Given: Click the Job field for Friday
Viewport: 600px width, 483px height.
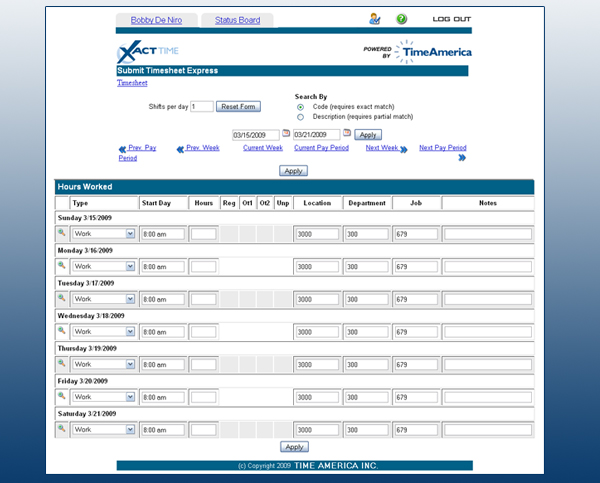Looking at the screenshot, I should 416,397.
